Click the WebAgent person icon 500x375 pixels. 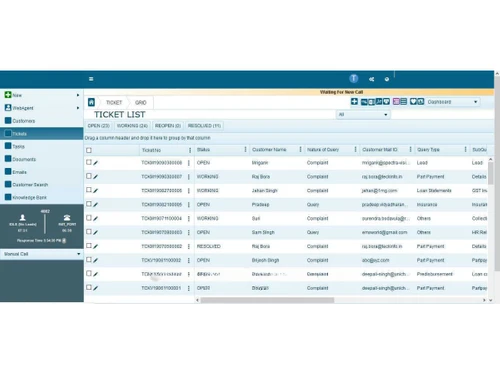pos(8,108)
